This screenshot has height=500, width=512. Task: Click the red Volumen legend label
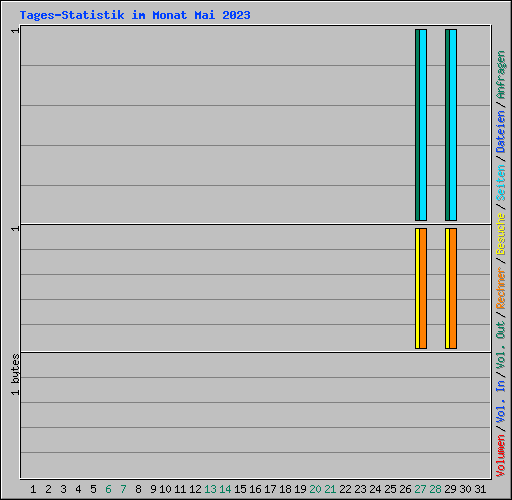[x=501, y=456]
